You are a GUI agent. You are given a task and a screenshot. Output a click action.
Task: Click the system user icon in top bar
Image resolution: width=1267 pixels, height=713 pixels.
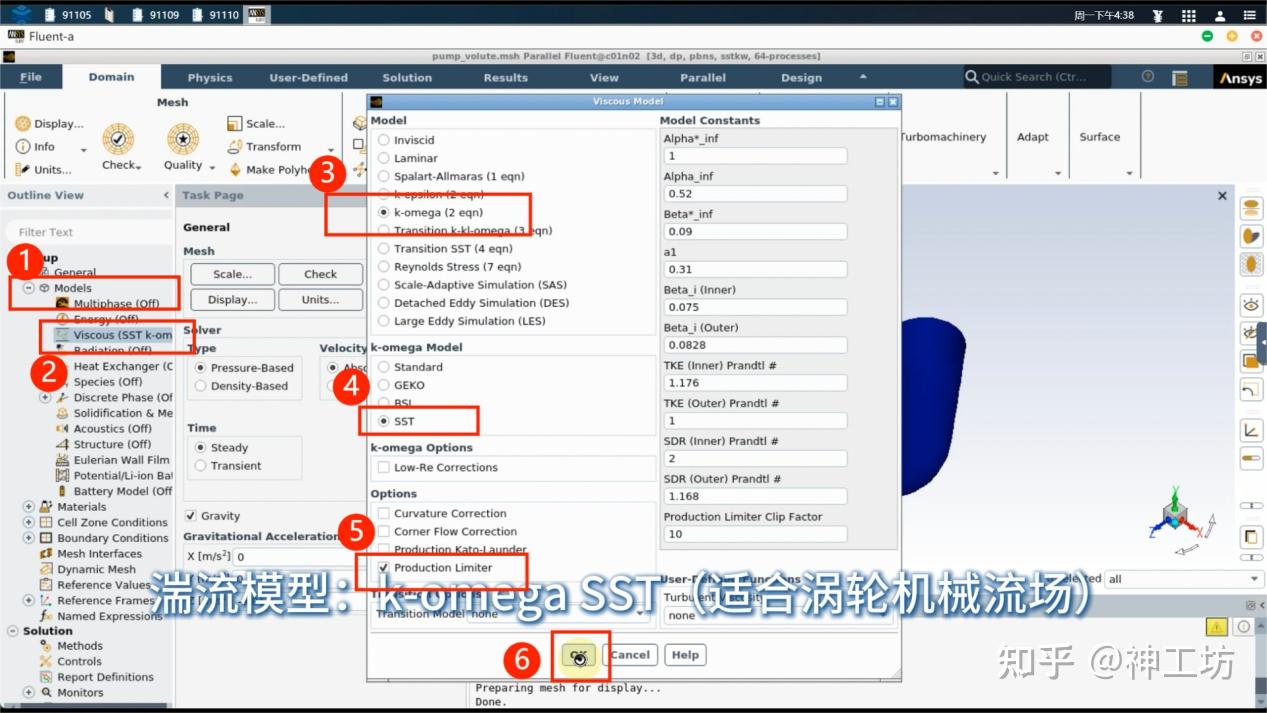click(x=1220, y=15)
